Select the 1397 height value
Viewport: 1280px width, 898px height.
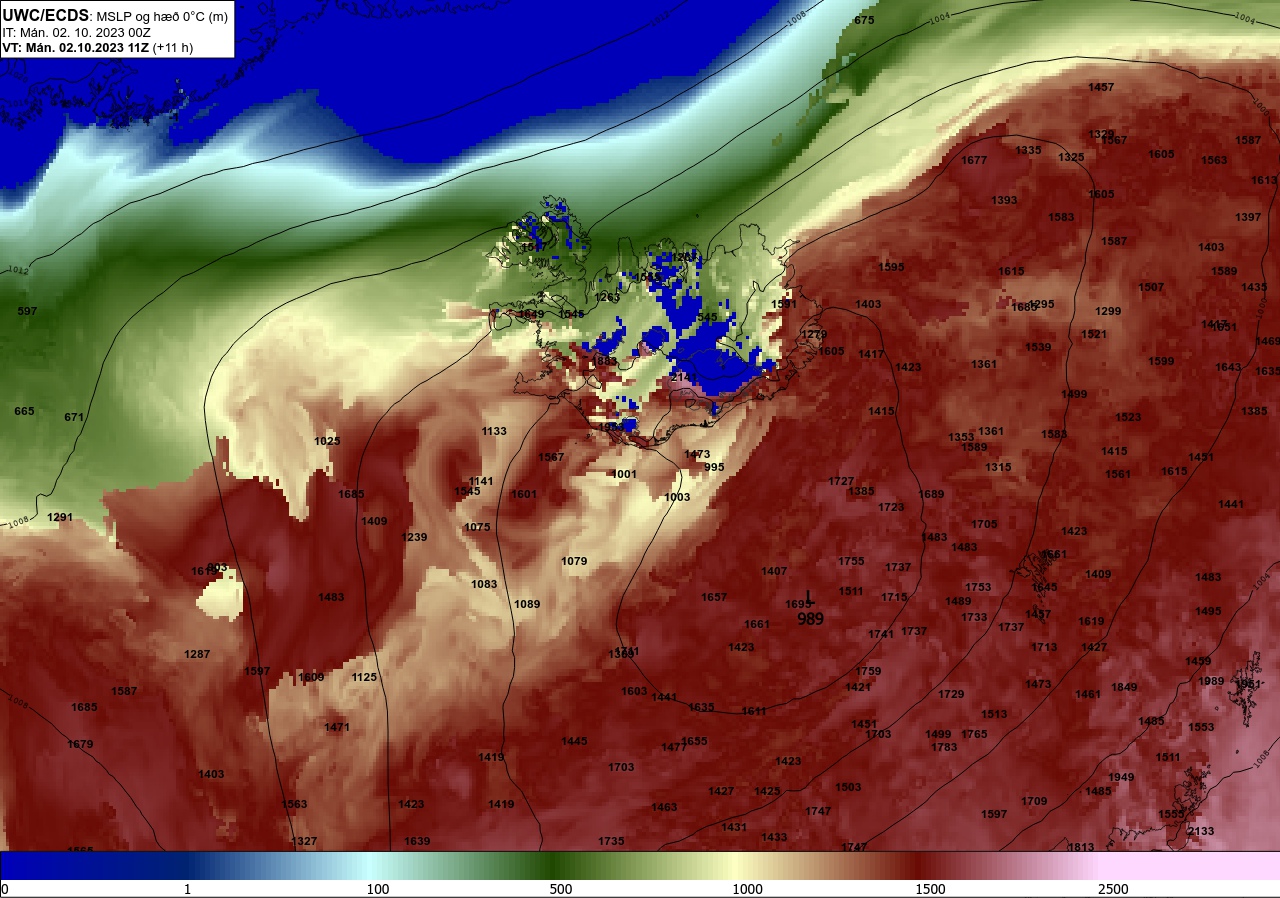click(1248, 217)
